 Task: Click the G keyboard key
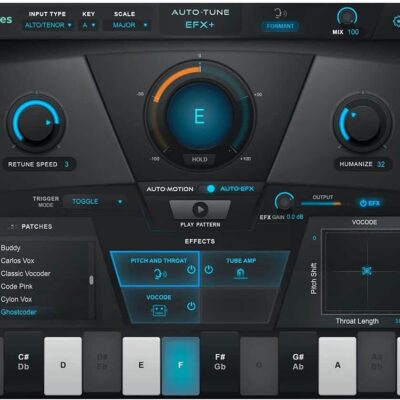click(x=259, y=366)
